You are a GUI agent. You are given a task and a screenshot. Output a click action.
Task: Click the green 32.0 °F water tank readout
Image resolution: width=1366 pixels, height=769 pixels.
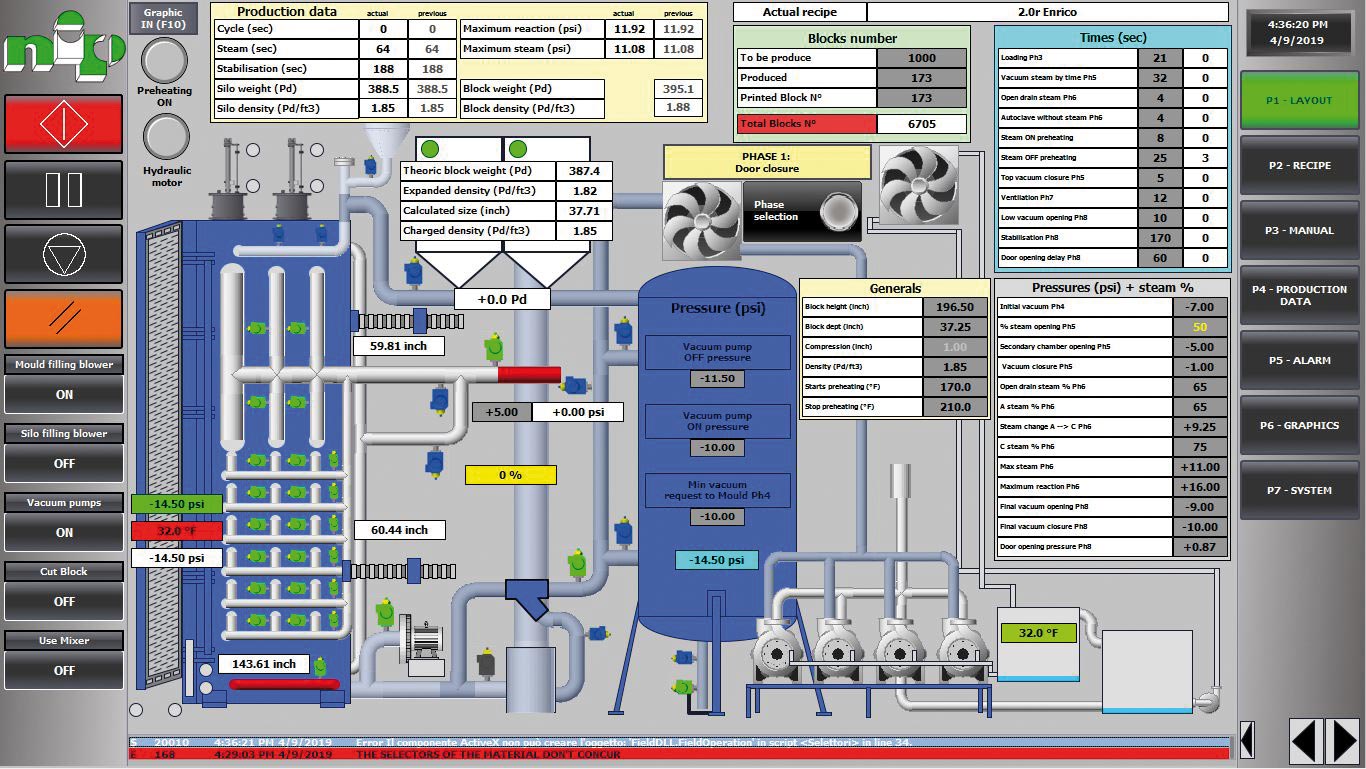point(1038,633)
